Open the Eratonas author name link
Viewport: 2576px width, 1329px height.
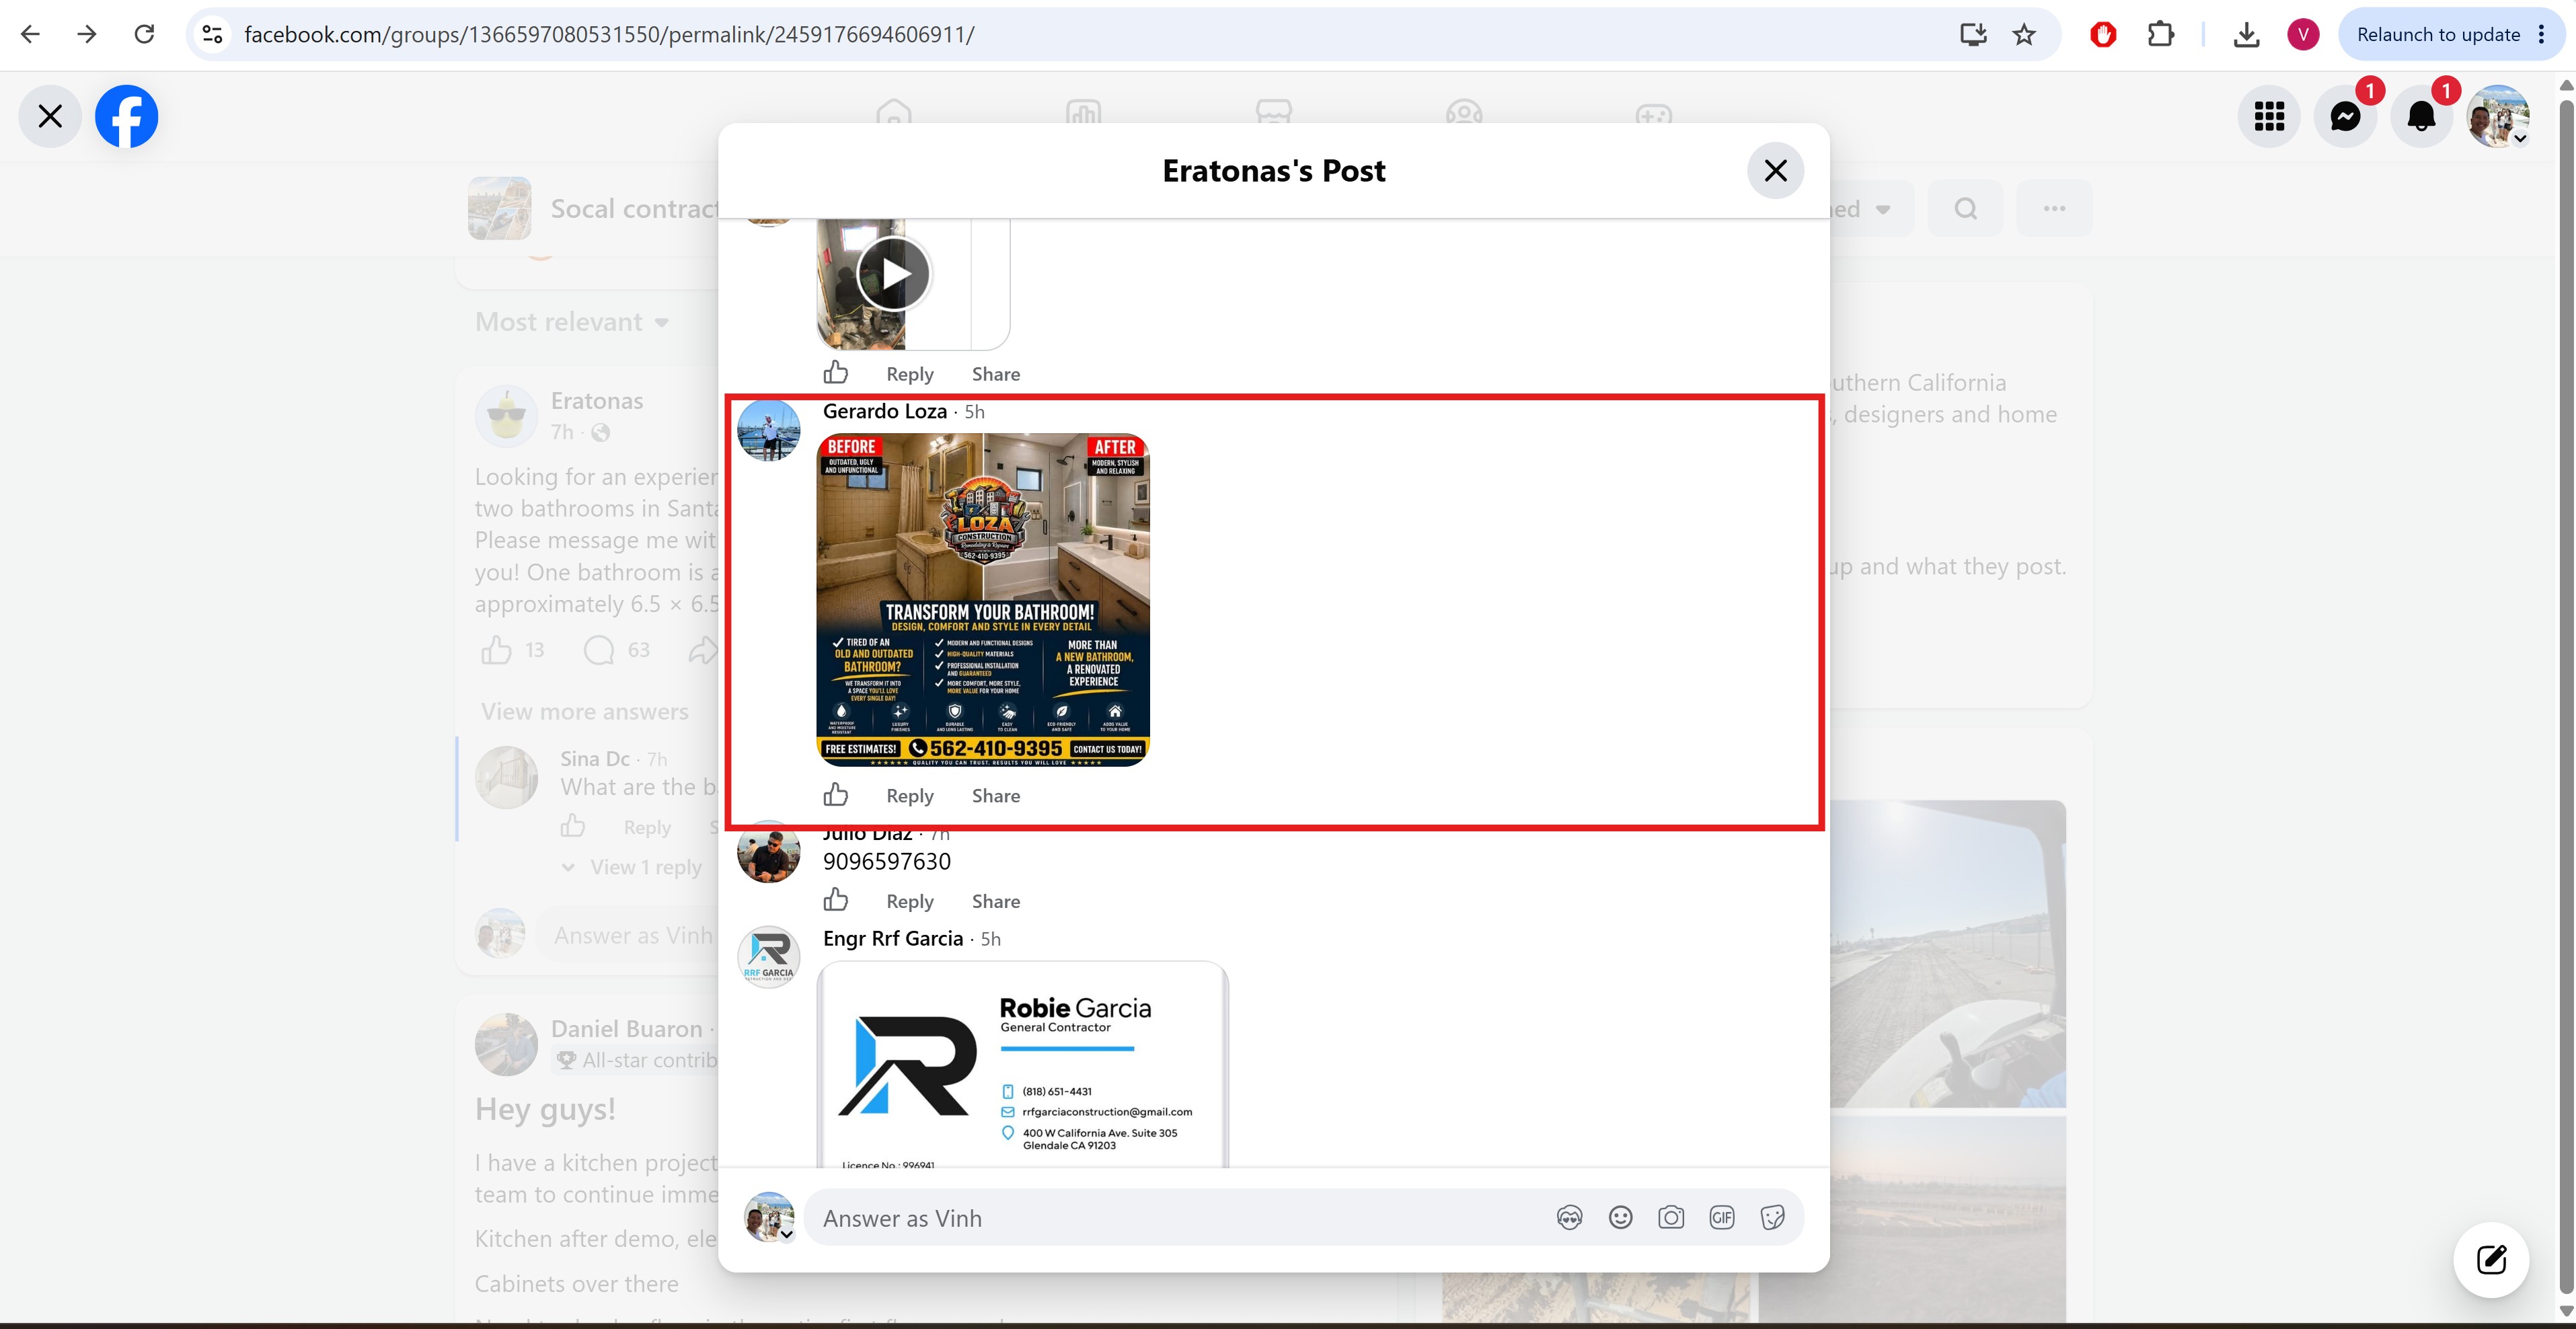(x=597, y=401)
